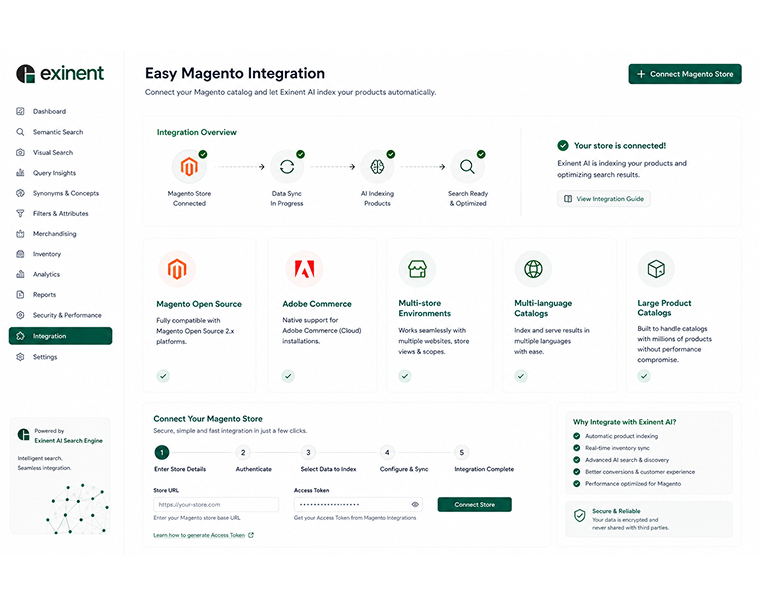Viewport: 759px width, 606px height.
Task: Open the View Integration Guide button
Action: pyautogui.click(x=604, y=199)
